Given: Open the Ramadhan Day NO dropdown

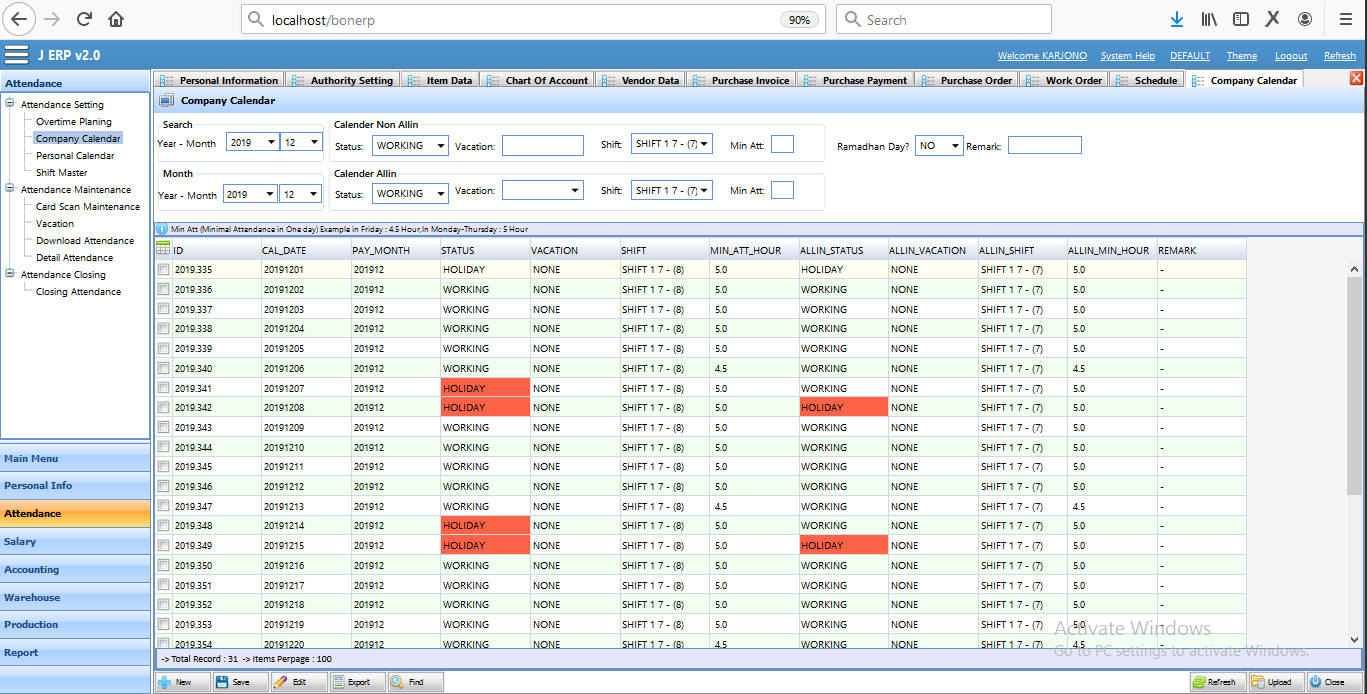Looking at the screenshot, I should [x=938, y=146].
